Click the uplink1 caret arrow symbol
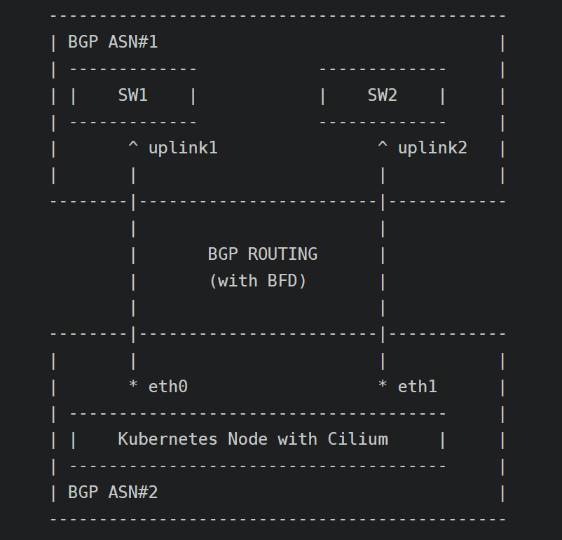The width and height of the screenshot is (562, 540). tap(133, 145)
